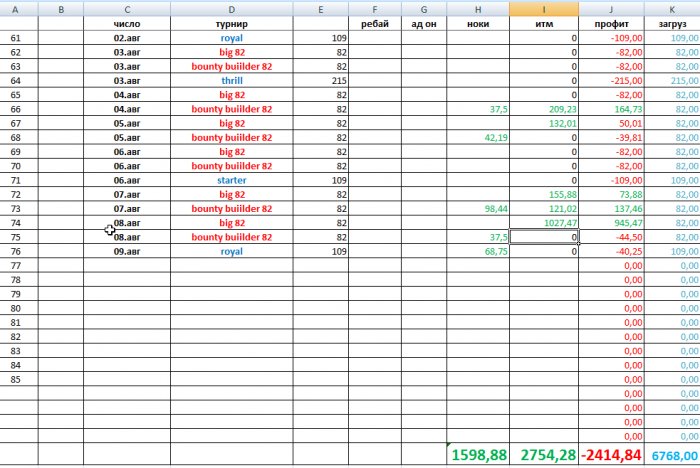700x468 pixels.
Task: Select the itm value '155,88'
Action: pos(544,195)
